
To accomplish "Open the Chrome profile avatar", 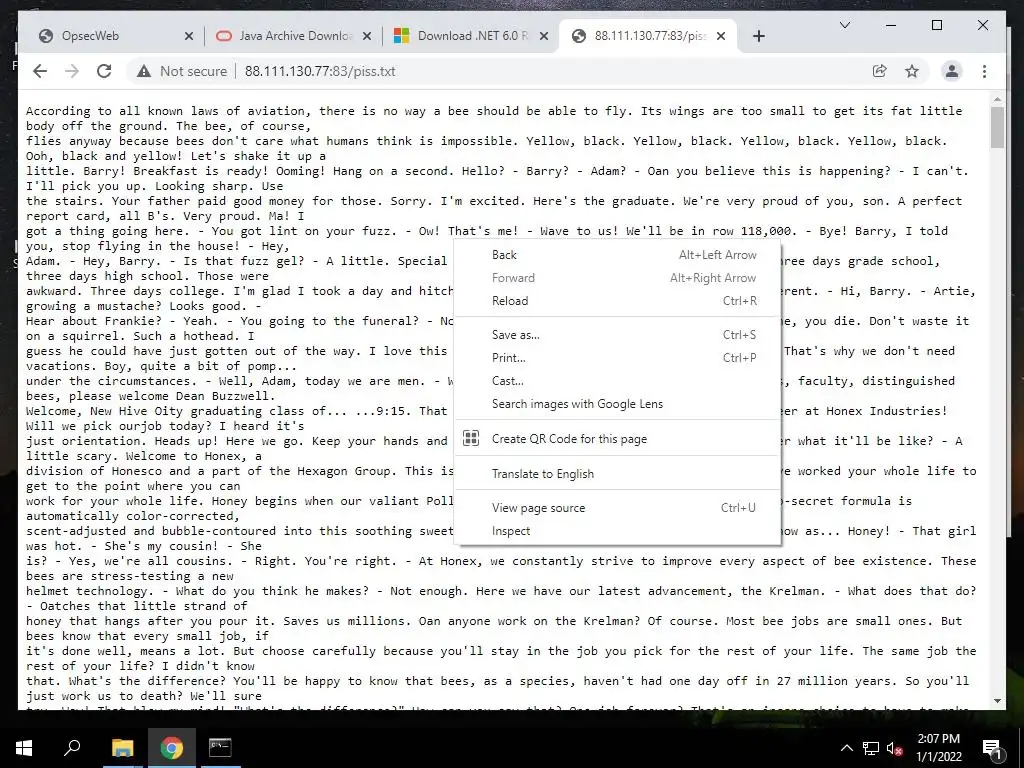I will pos(952,71).
